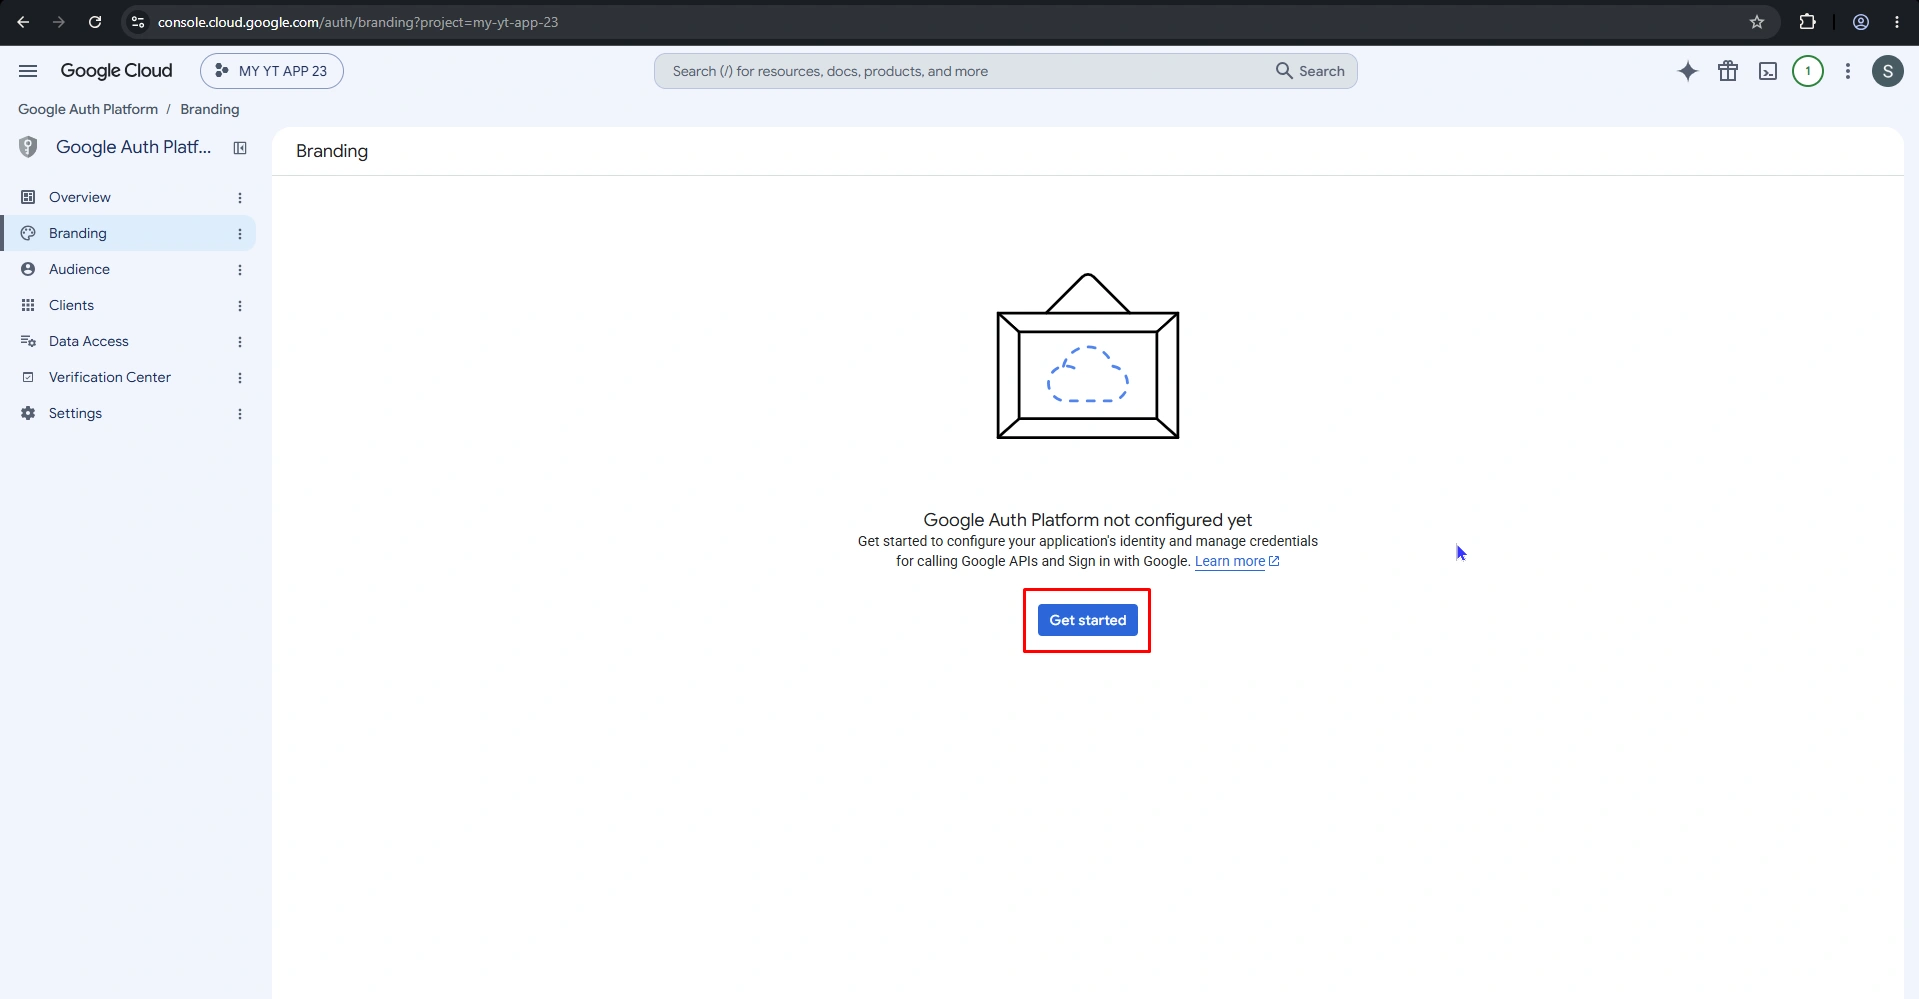Click the Branding breadcrumb
The width and height of the screenshot is (1919, 999).
click(210, 109)
